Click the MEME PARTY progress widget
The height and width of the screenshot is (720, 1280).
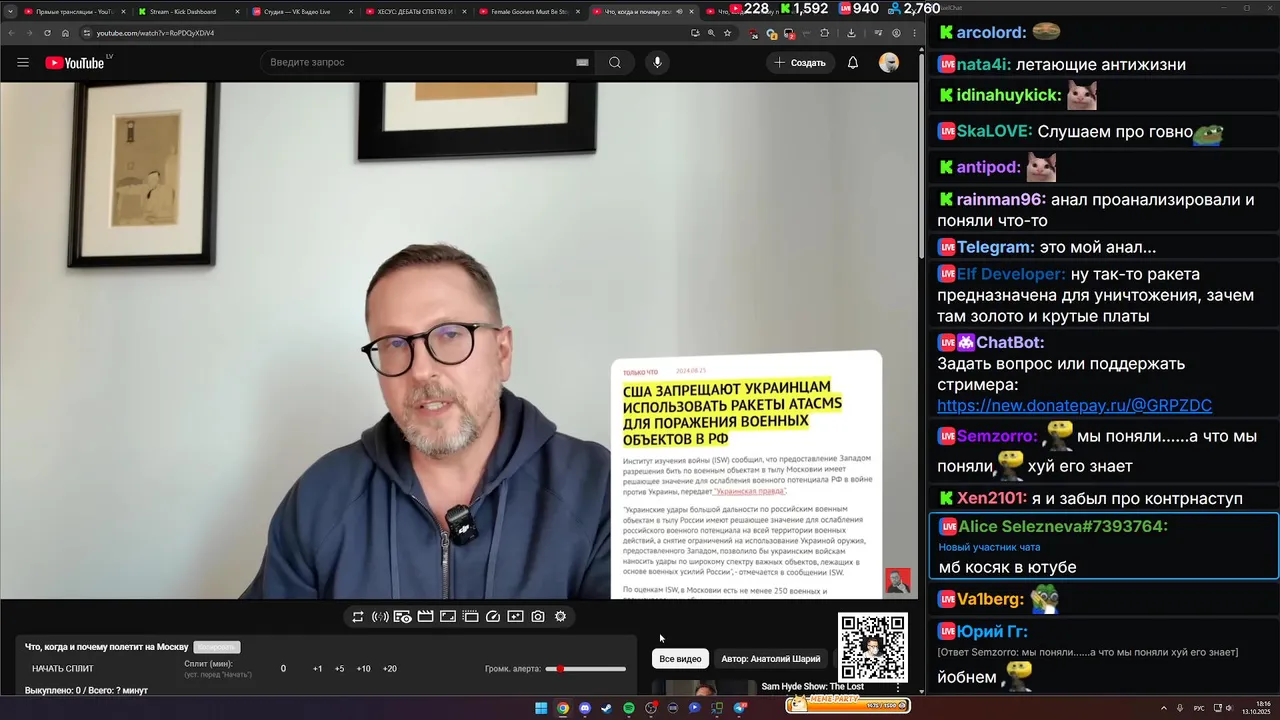pyautogui.click(x=849, y=705)
